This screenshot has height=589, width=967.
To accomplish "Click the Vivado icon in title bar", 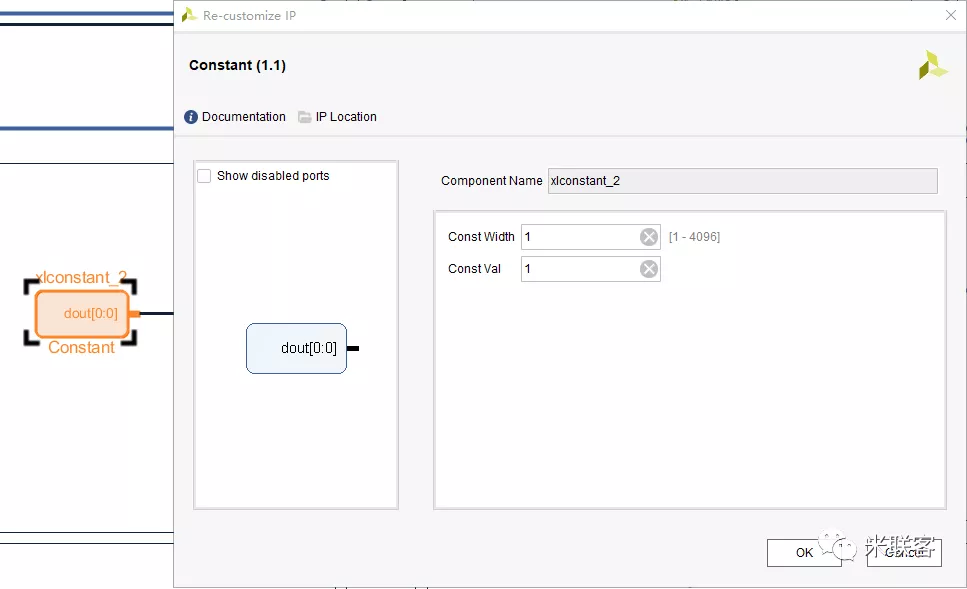I will point(189,15).
